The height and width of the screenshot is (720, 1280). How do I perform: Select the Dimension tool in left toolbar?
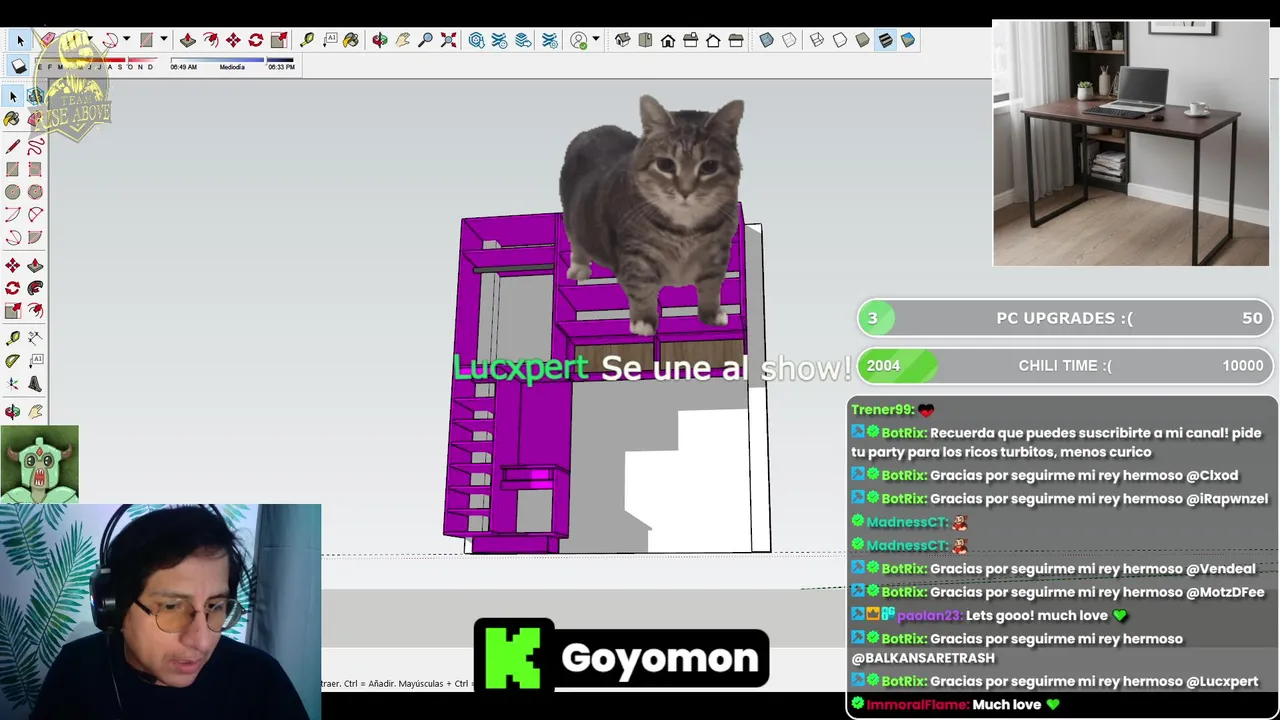[x=35, y=338]
